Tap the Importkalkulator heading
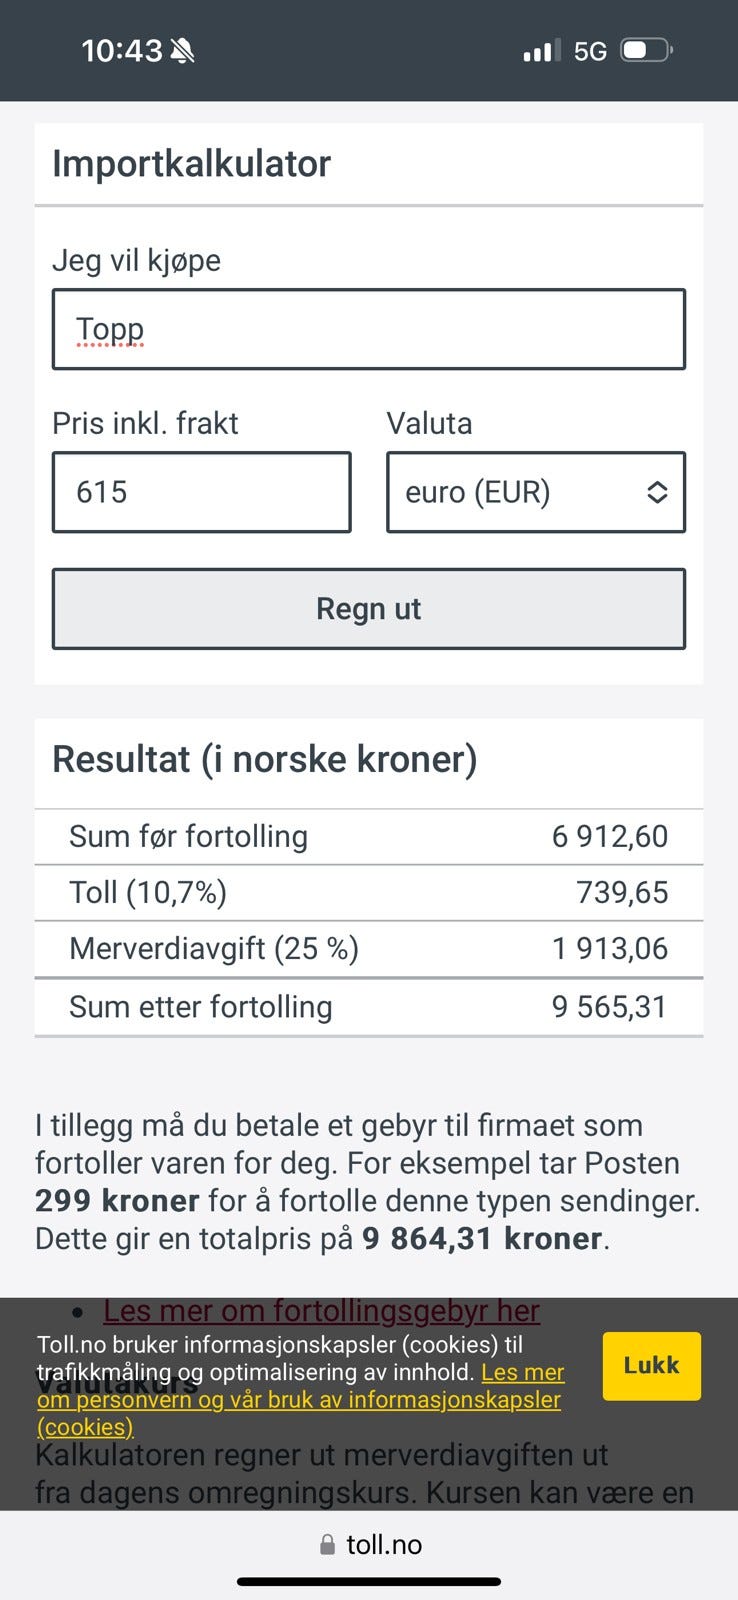Image resolution: width=738 pixels, height=1600 pixels. [192, 164]
